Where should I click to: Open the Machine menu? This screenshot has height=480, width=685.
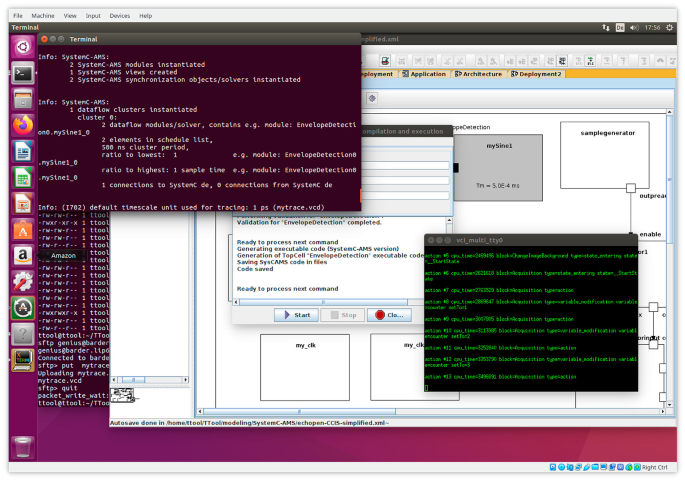click(43, 16)
